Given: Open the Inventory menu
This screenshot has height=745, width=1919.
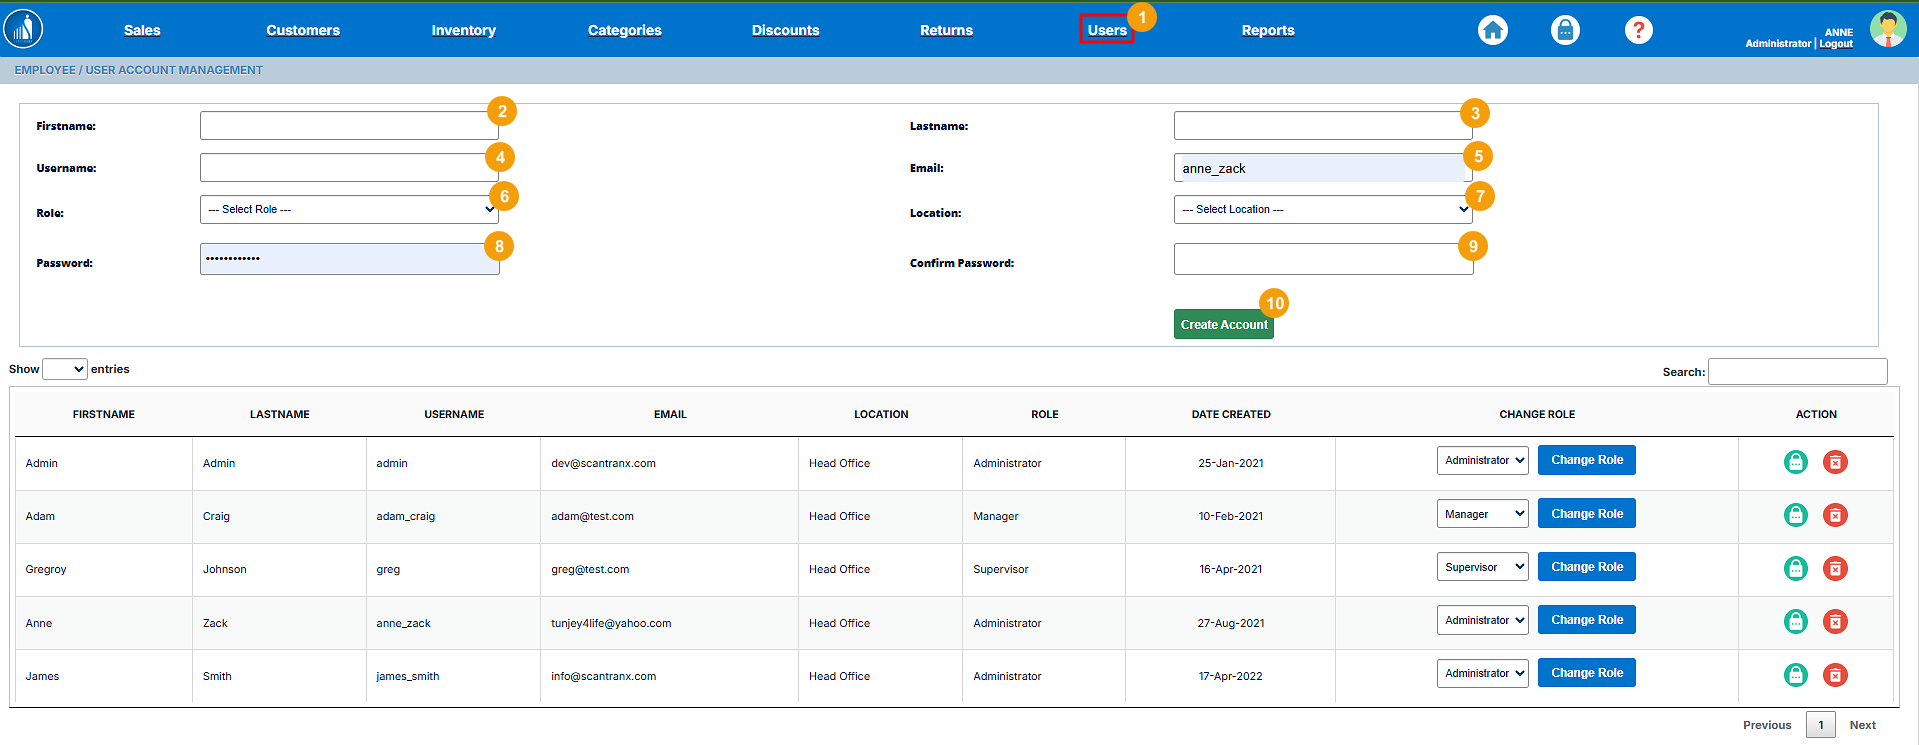Looking at the screenshot, I should pos(463,31).
